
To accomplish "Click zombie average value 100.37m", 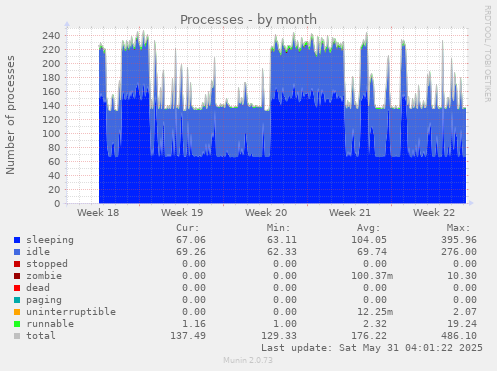I will coord(372,276).
